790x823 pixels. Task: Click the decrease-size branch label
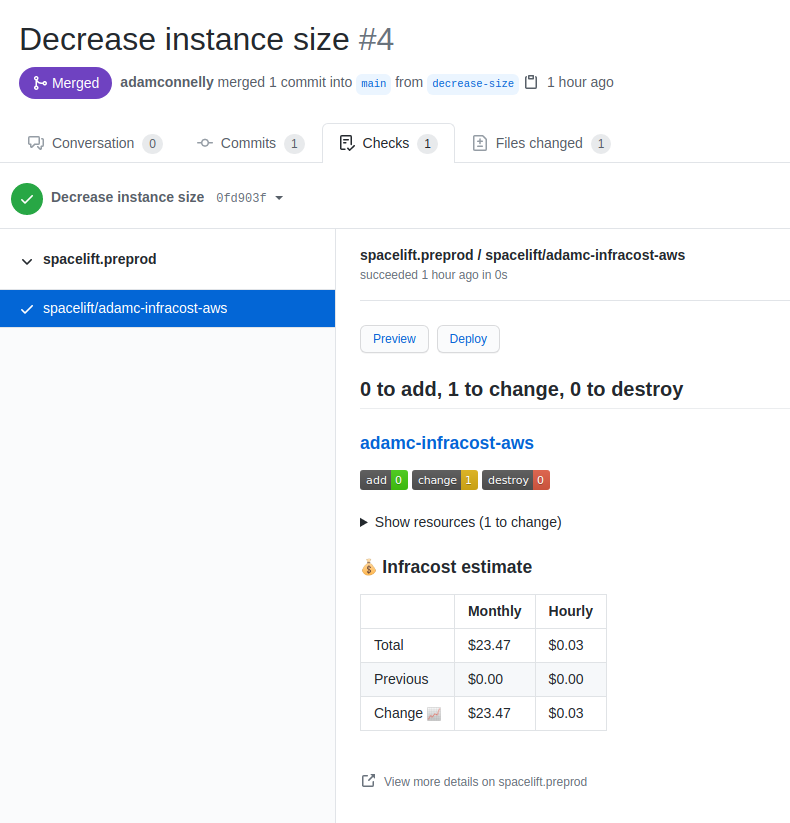pos(473,83)
